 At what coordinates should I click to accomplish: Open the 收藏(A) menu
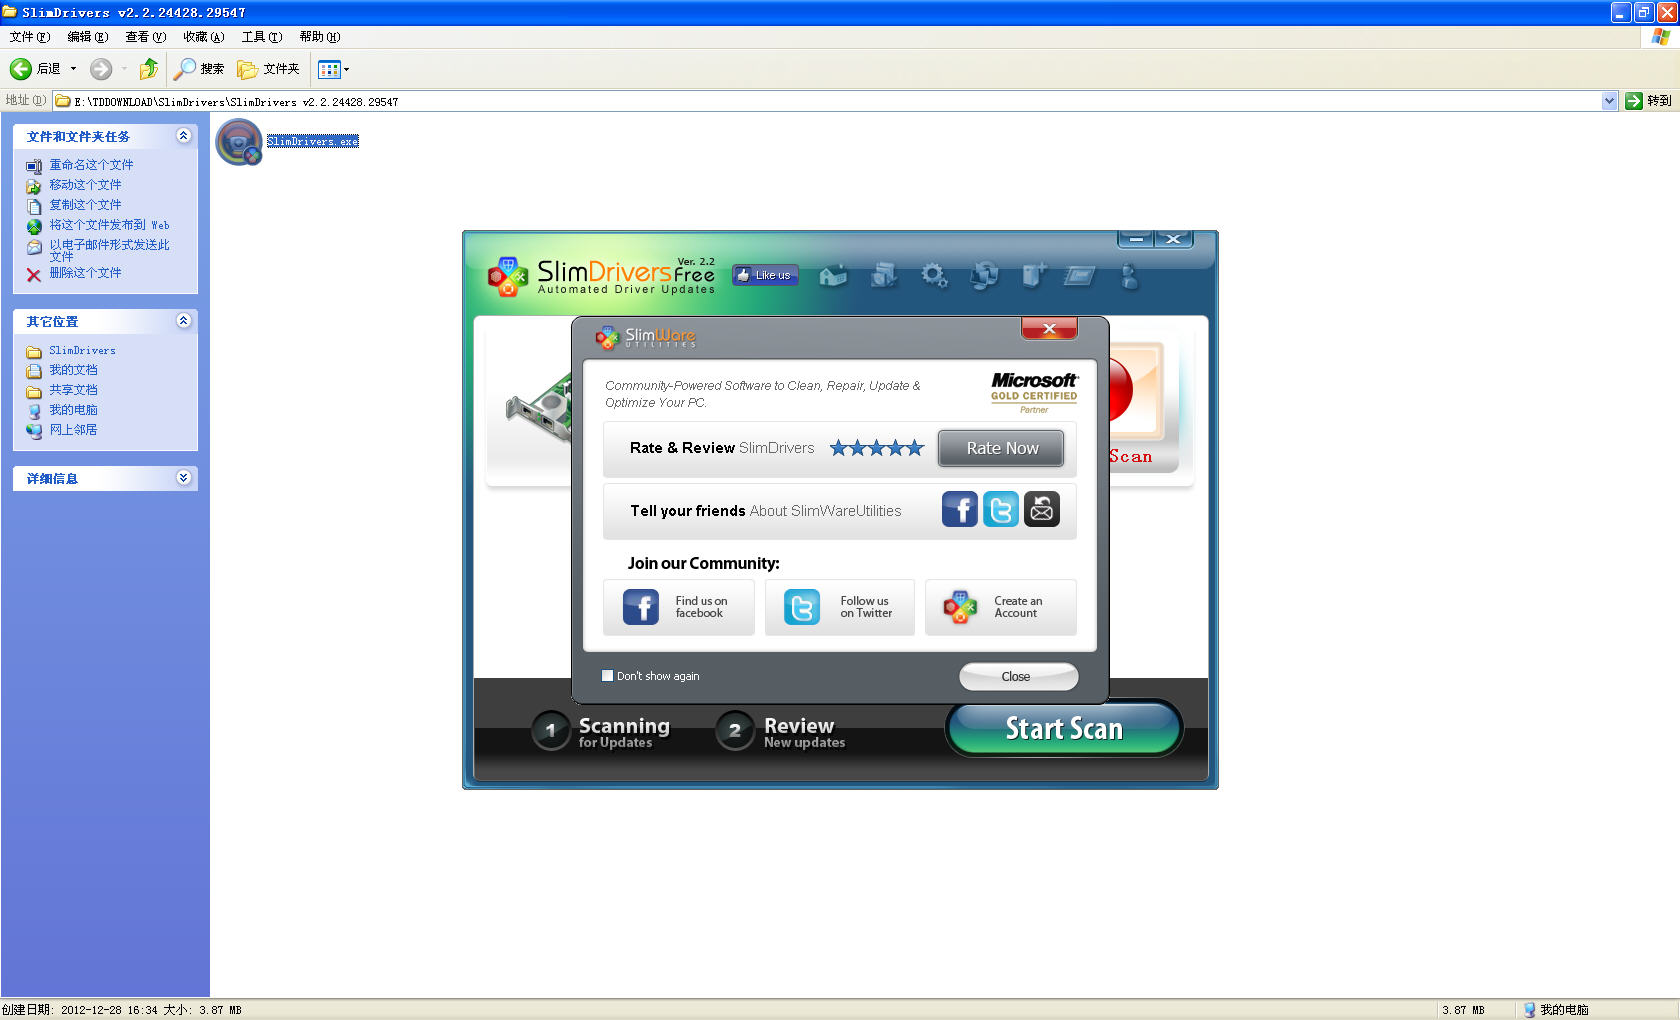click(203, 37)
